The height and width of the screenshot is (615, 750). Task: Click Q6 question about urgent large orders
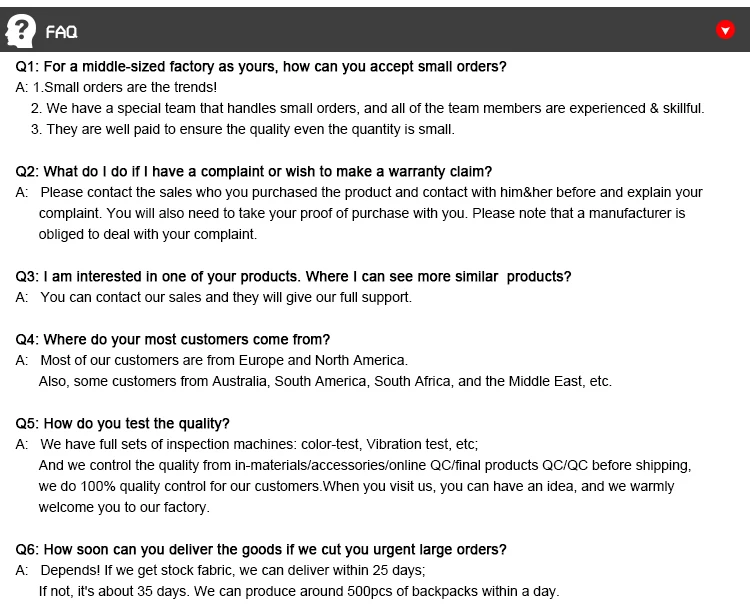tap(261, 549)
